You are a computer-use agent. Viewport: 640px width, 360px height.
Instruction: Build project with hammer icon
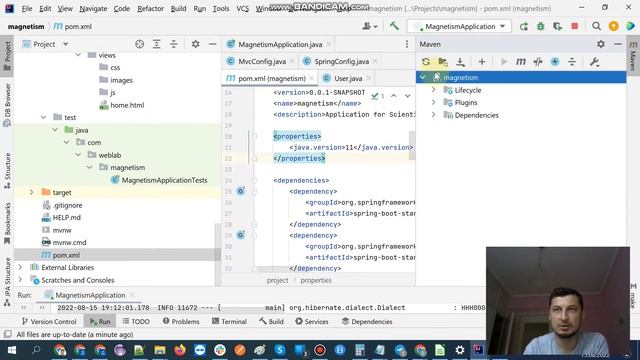(394, 26)
